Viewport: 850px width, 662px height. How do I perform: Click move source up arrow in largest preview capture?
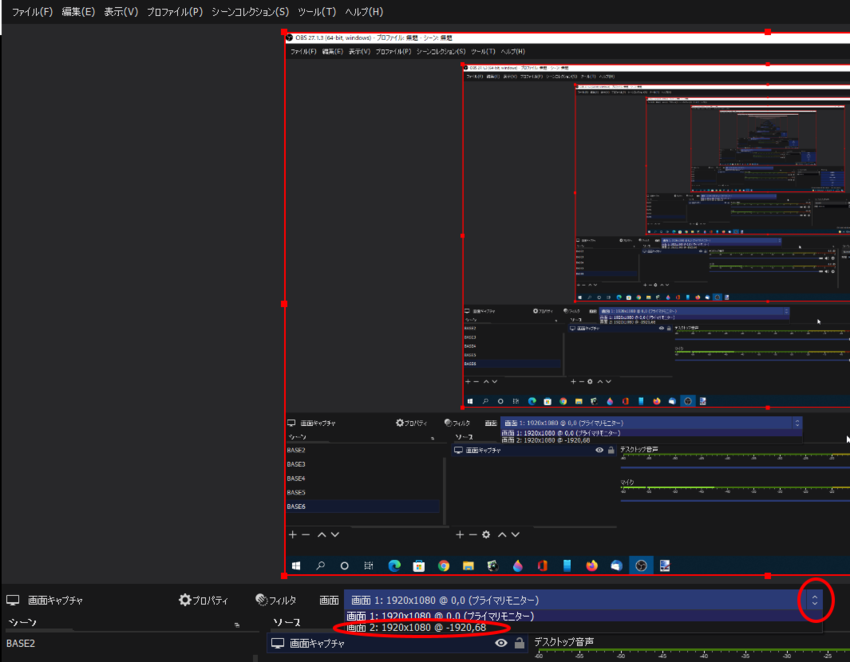503,535
